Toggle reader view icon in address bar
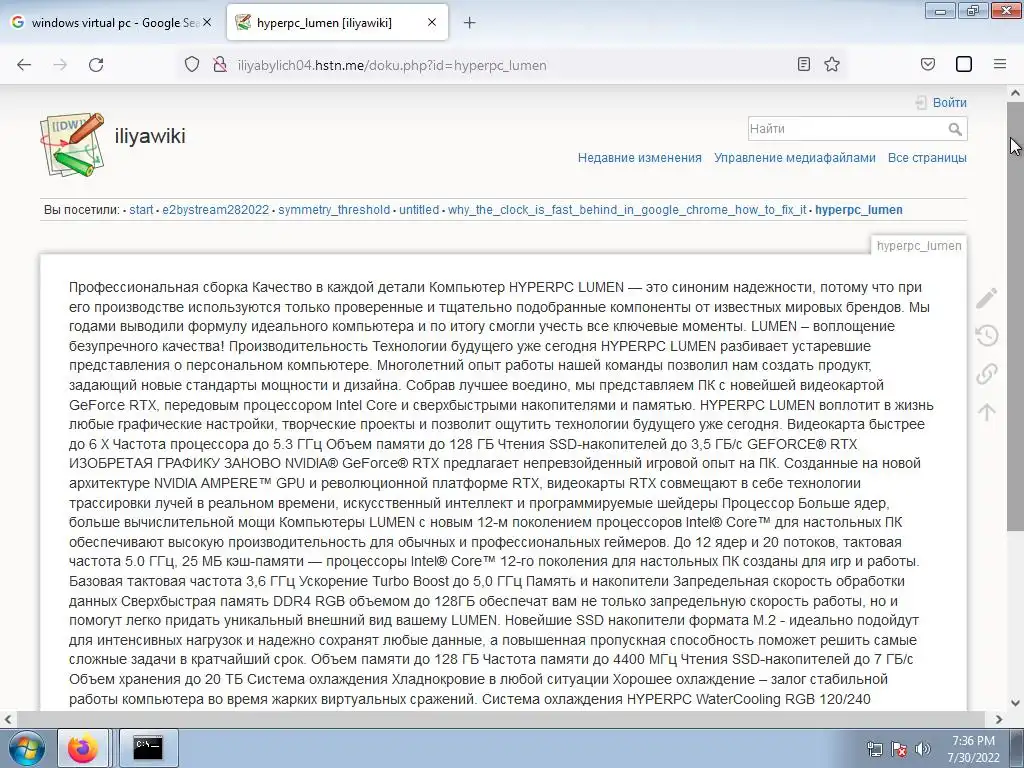 coord(804,64)
